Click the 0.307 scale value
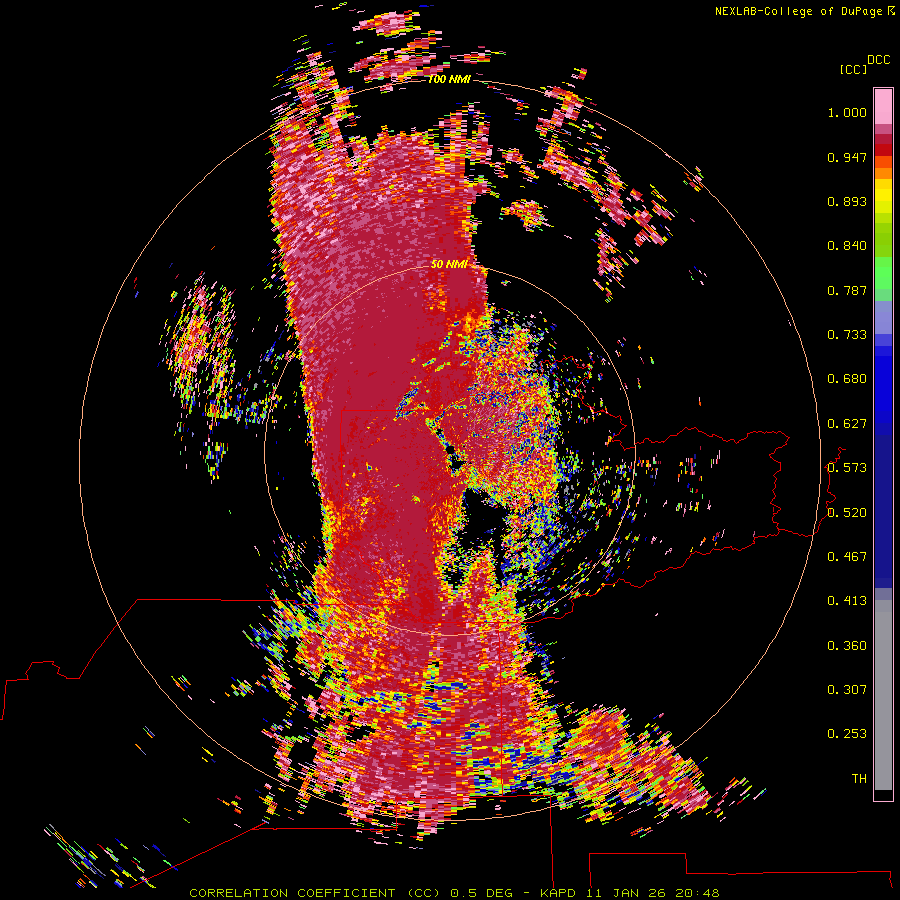The height and width of the screenshot is (900, 900). pyautogui.click(x=847, y=690)
